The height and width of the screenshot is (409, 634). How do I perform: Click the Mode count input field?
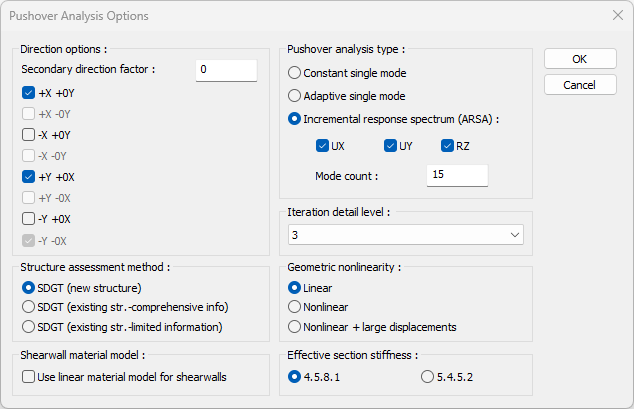[456, 175]
